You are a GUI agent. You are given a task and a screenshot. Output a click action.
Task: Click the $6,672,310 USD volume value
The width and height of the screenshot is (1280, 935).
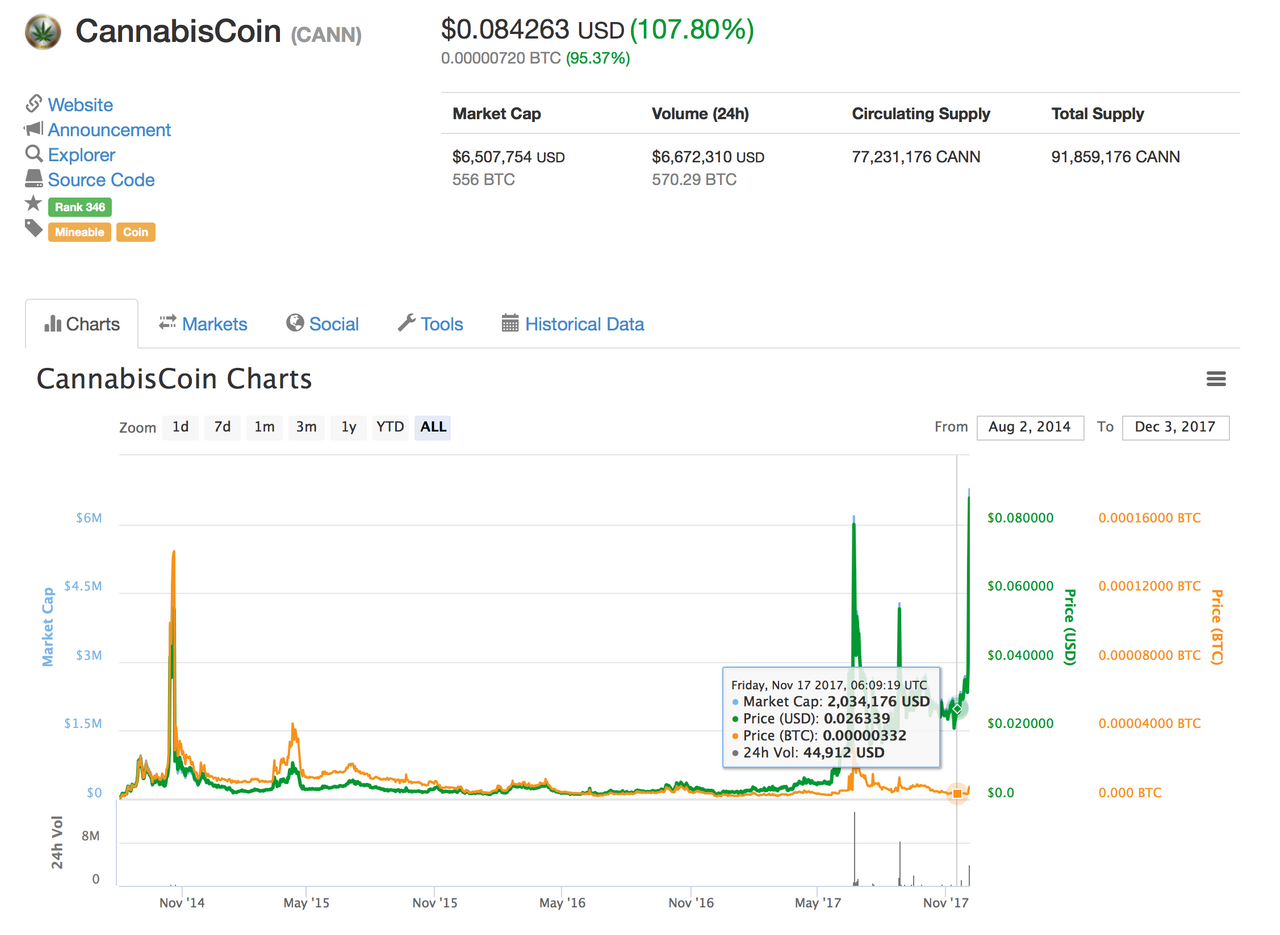(x=708, y=157)
